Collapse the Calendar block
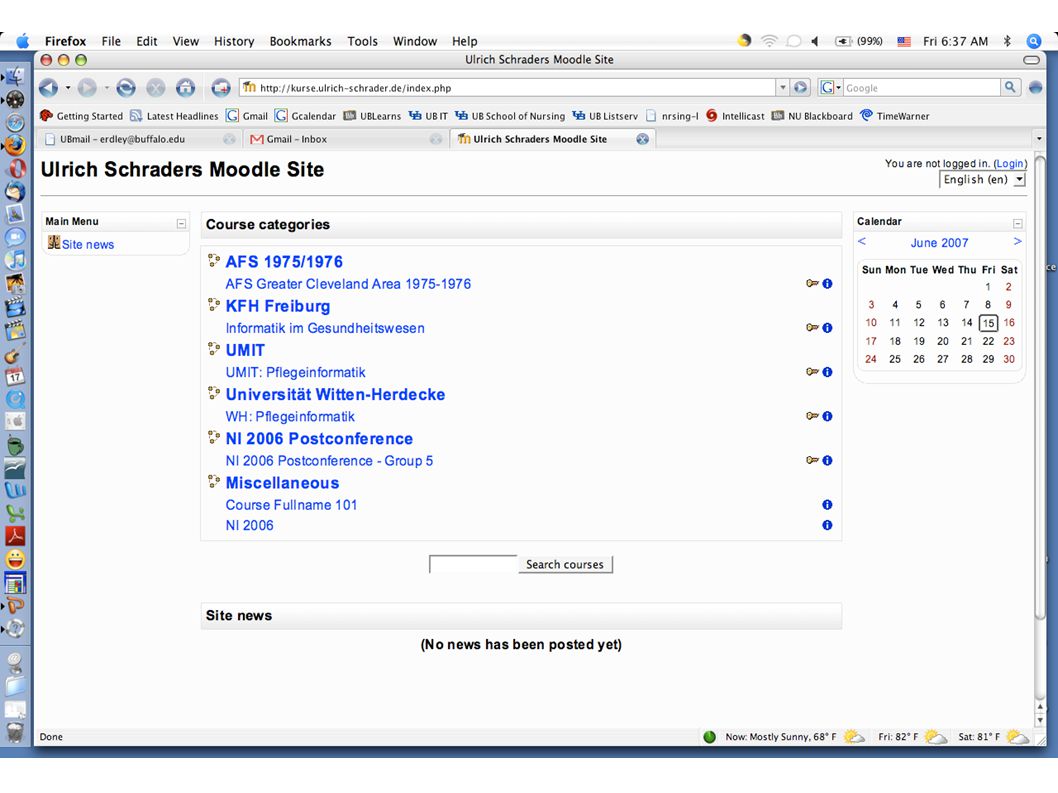The width and height of the screenshot is (1058, 793). [1018, 223]
